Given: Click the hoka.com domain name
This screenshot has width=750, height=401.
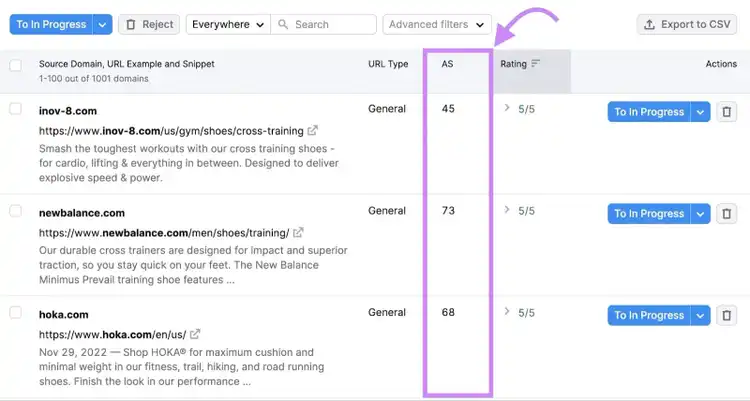Looking at the screenshot, I should coord(64,315).
